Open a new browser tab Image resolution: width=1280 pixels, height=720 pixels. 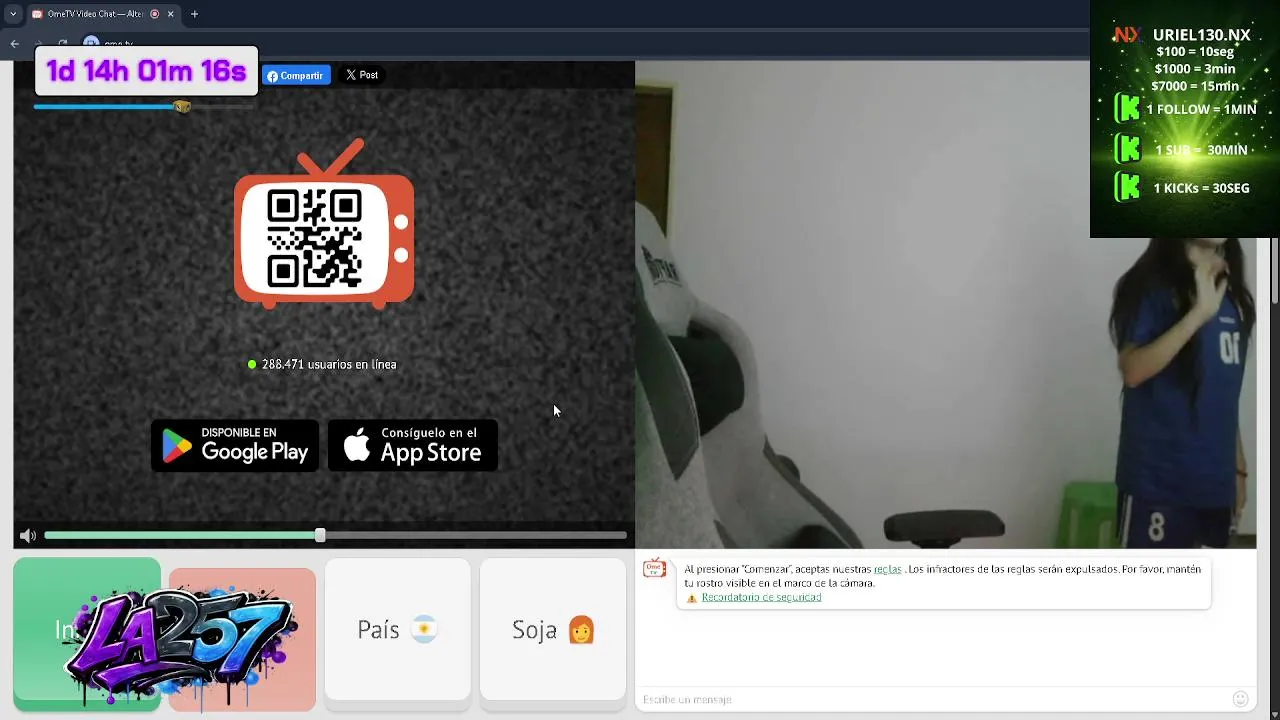click(x=194, y=14)
